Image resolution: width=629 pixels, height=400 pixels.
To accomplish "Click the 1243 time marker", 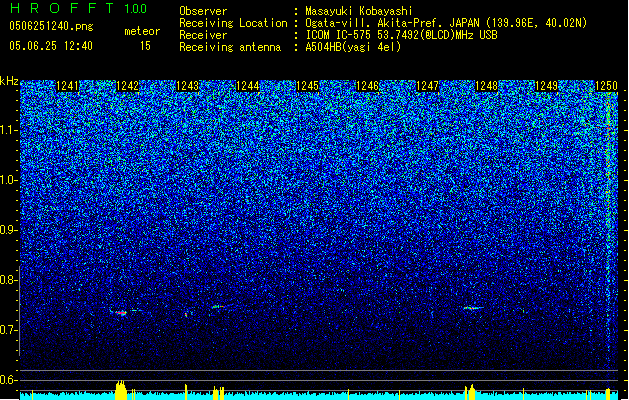I will tap(187, 86).
